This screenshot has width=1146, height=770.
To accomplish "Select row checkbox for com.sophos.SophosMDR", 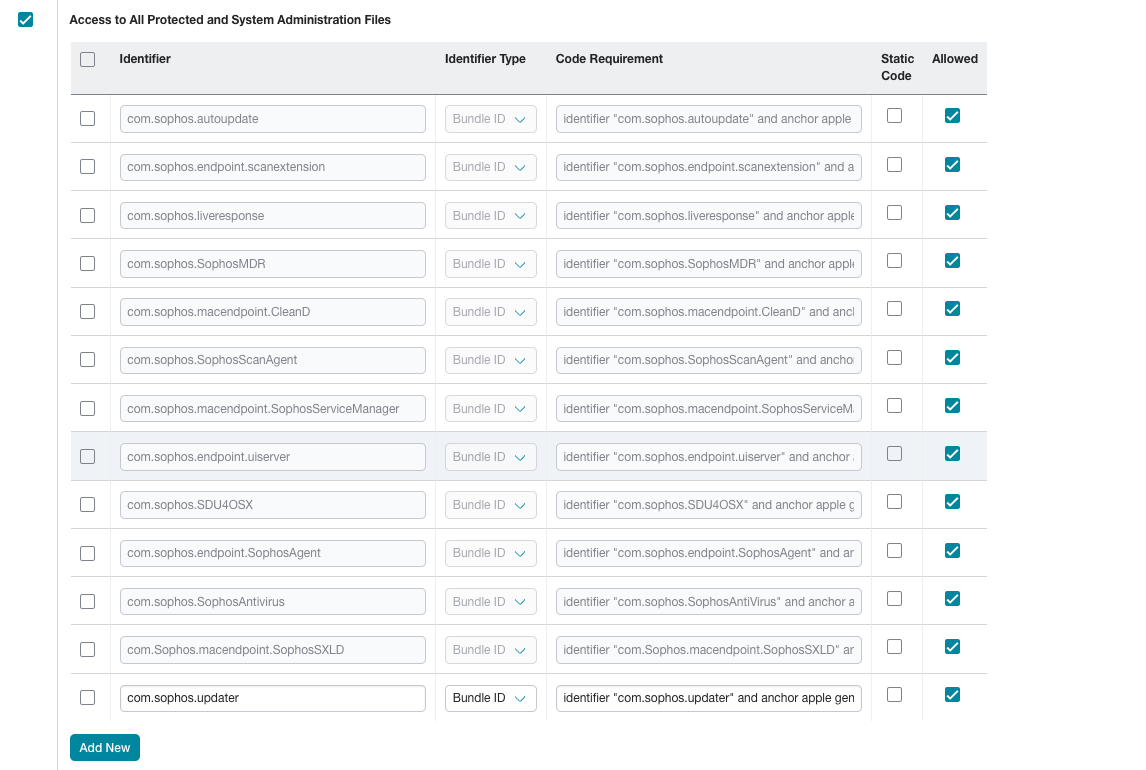I will [x=88, y=263].
